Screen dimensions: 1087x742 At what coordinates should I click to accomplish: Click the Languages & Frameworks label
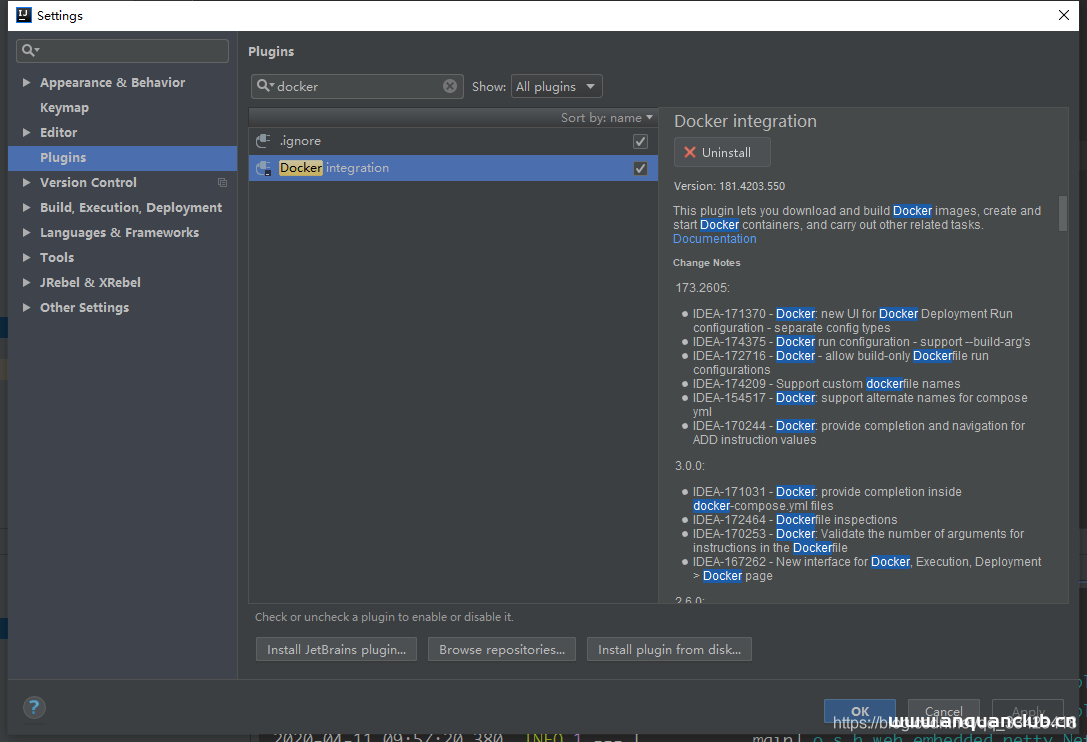pyautogui.click(x=119, y=232)
